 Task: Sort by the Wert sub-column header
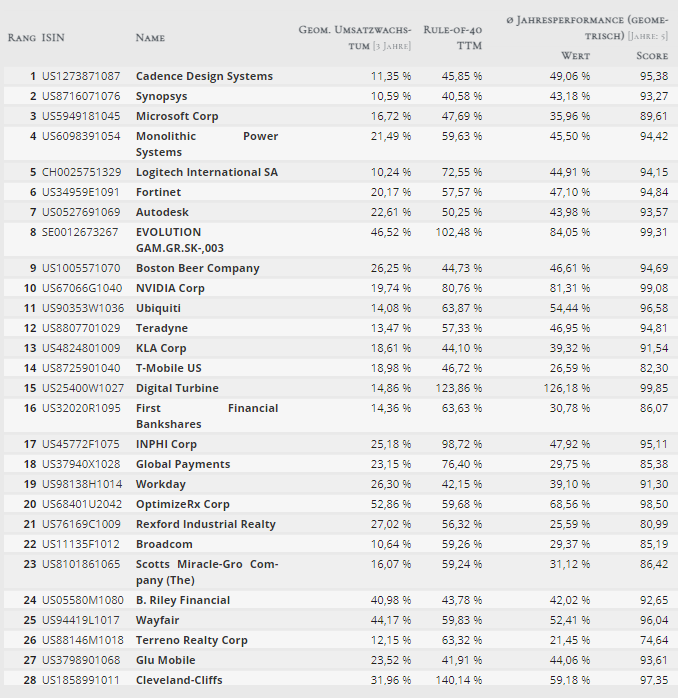(x=576, y=56)
